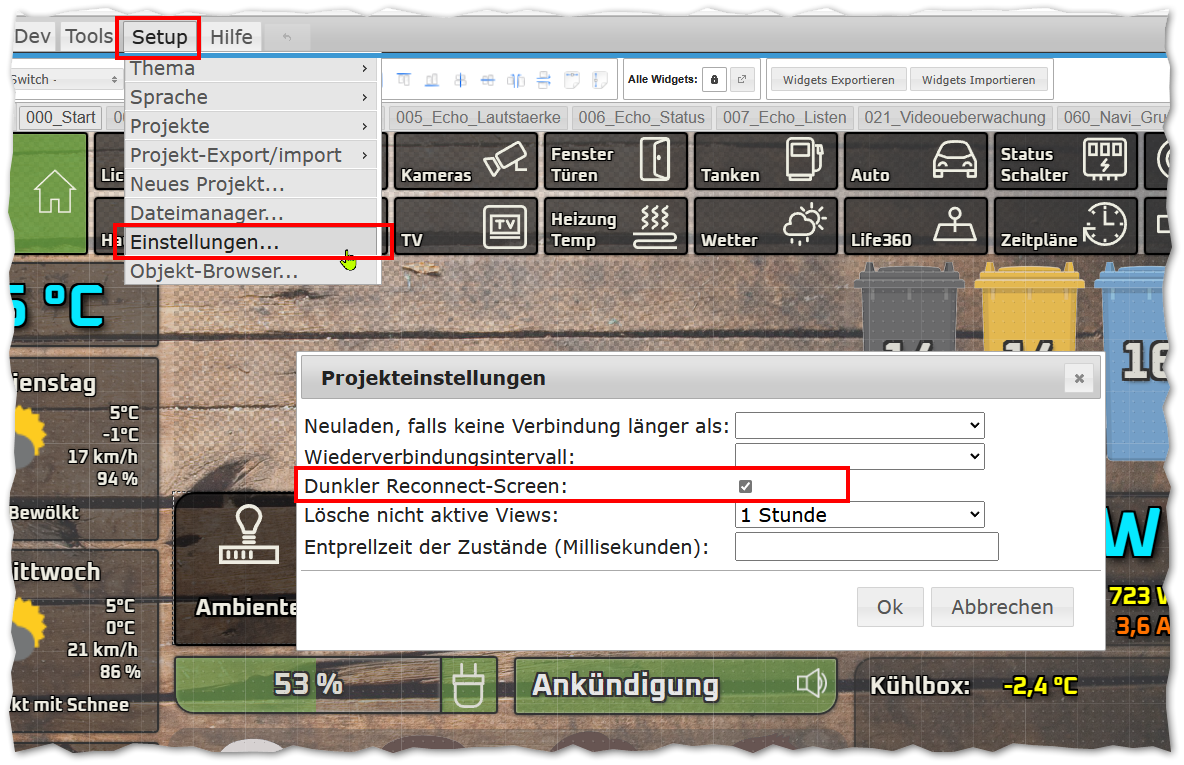Image resolution: width=1184 pixels, height=765 pixels.
Task: Click the undo arrow beside Hilfe
Action: [287, 37]
